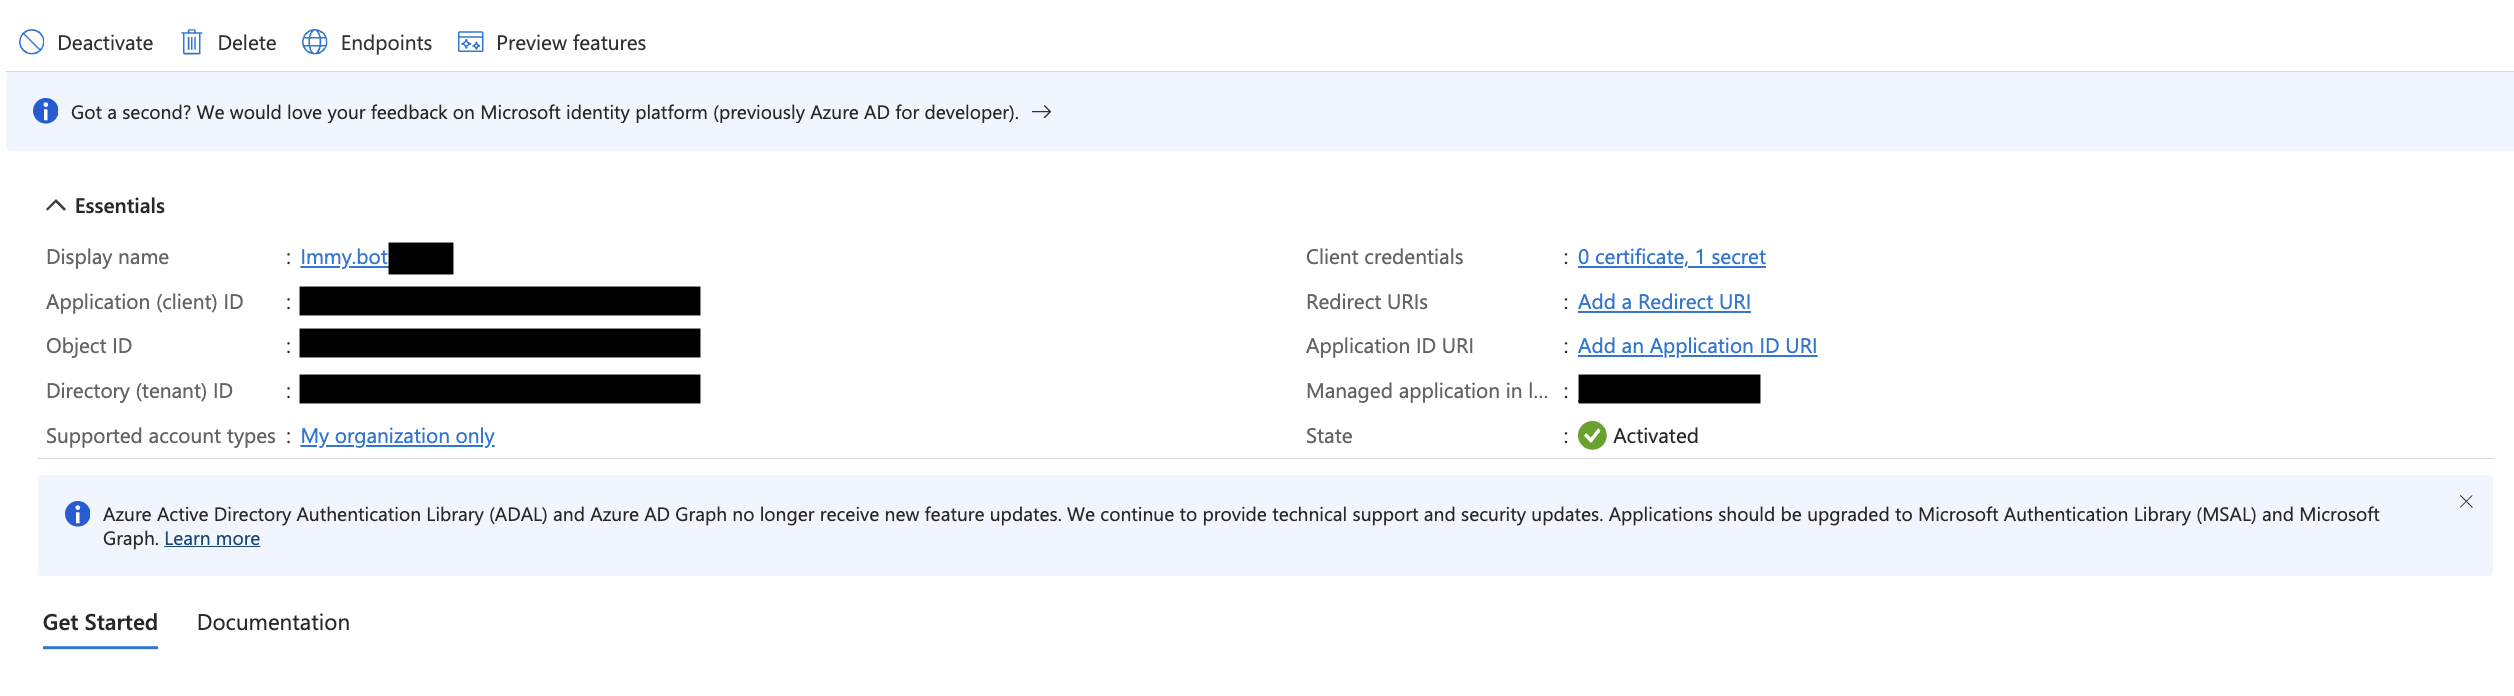
Task: Click the Application ID URI label
Action: click(1389, 346)
